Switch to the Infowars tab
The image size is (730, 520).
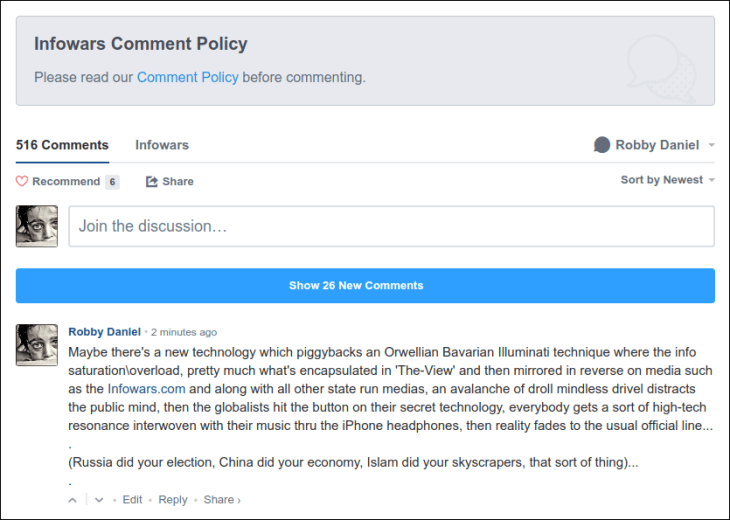pos(162,145)
